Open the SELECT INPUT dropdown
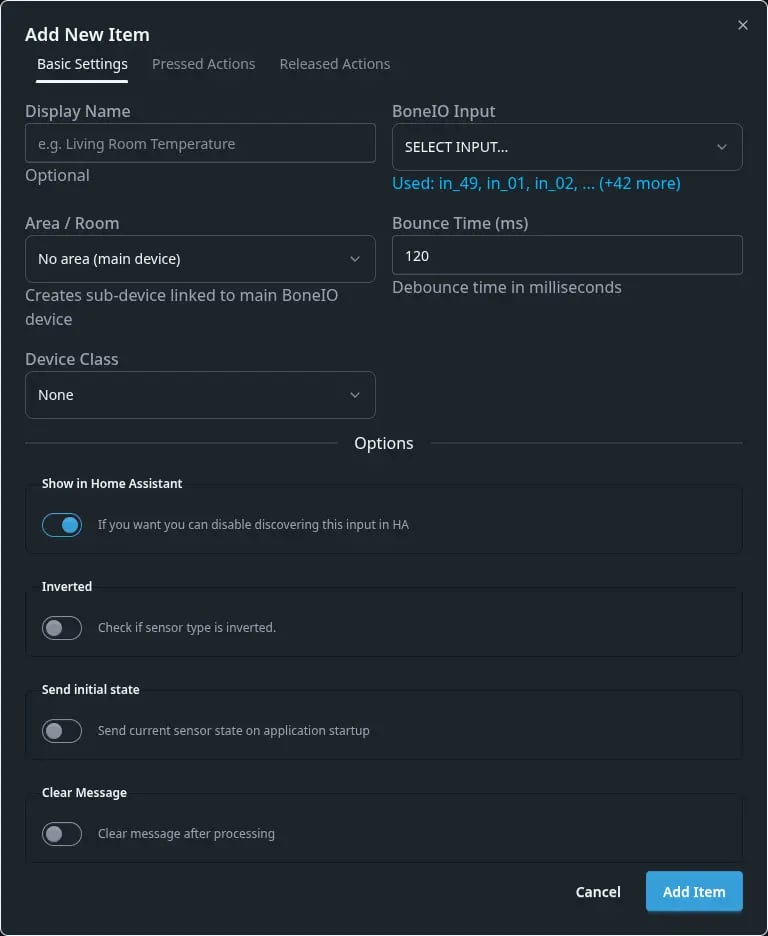 pos(567,146)
